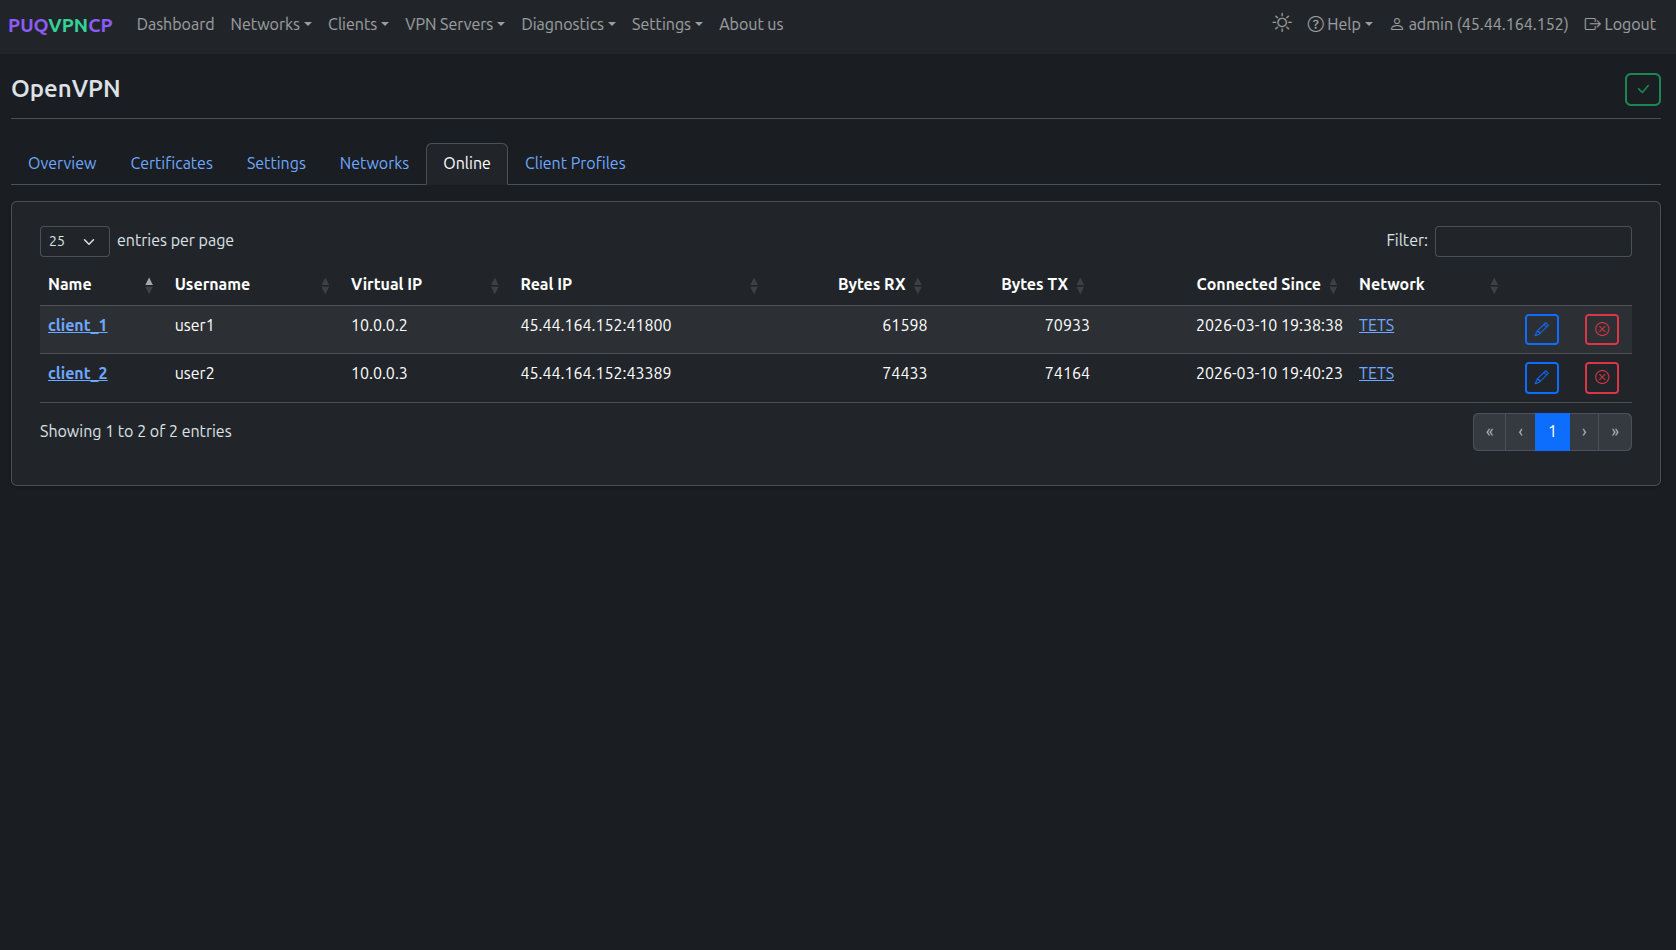Switch to the Client Profiles tab
The image size is (1676, 950).
(x=575, y=163)
